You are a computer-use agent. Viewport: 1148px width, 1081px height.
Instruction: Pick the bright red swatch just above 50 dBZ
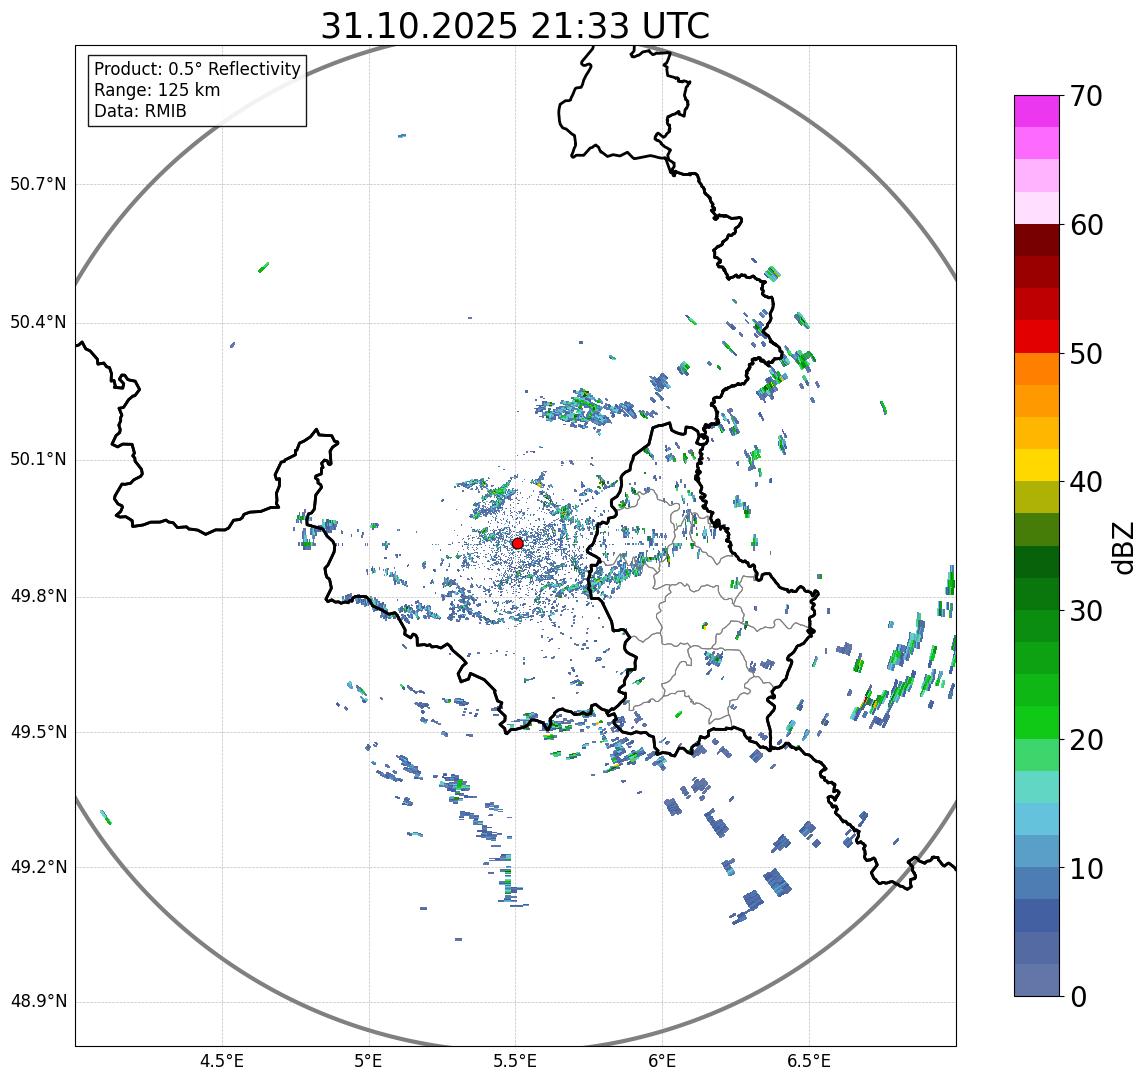pyautogui.click(x=1037, y=337)
